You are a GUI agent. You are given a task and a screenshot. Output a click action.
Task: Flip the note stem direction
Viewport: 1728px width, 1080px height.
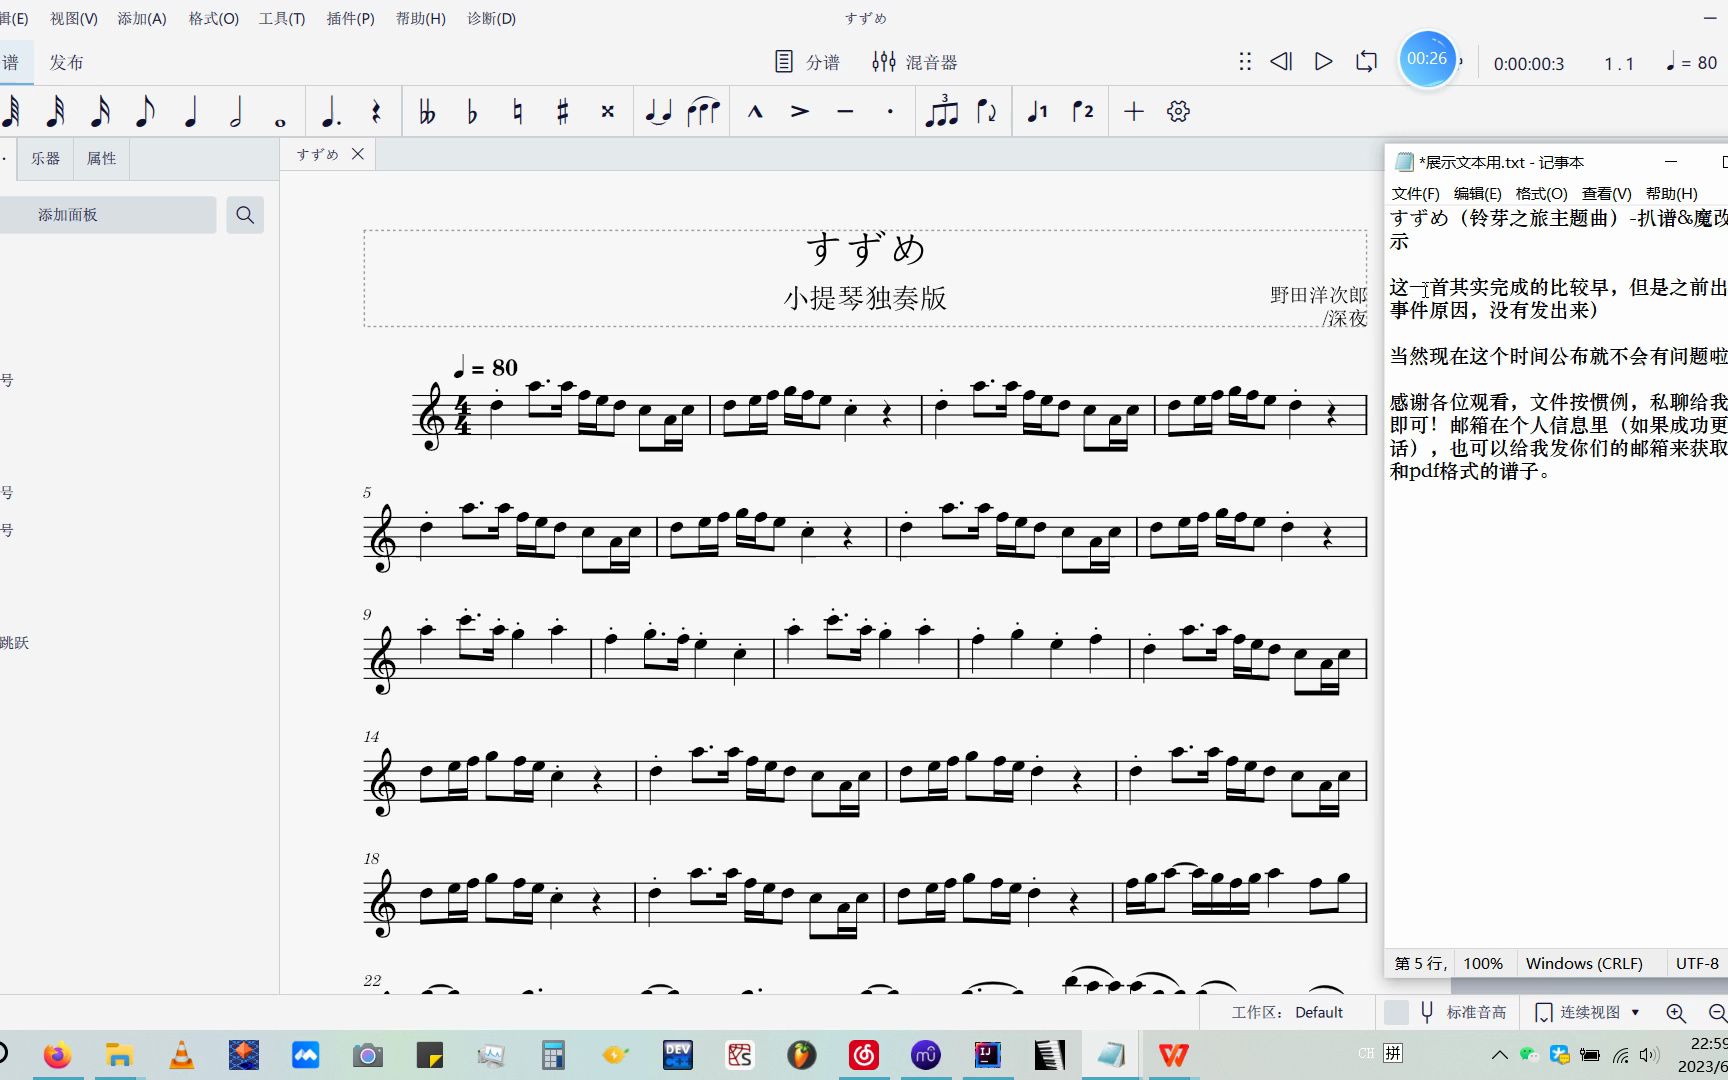(986, 112)
